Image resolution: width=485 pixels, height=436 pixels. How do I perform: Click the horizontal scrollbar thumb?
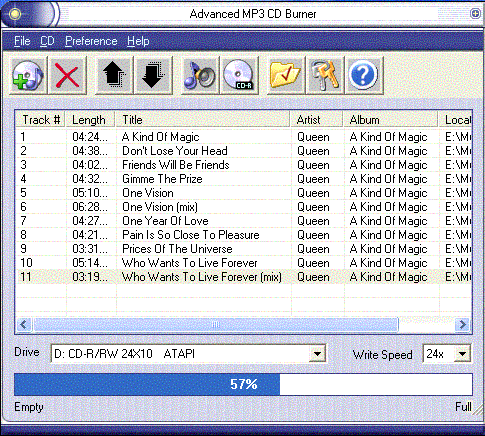point(216,324)
